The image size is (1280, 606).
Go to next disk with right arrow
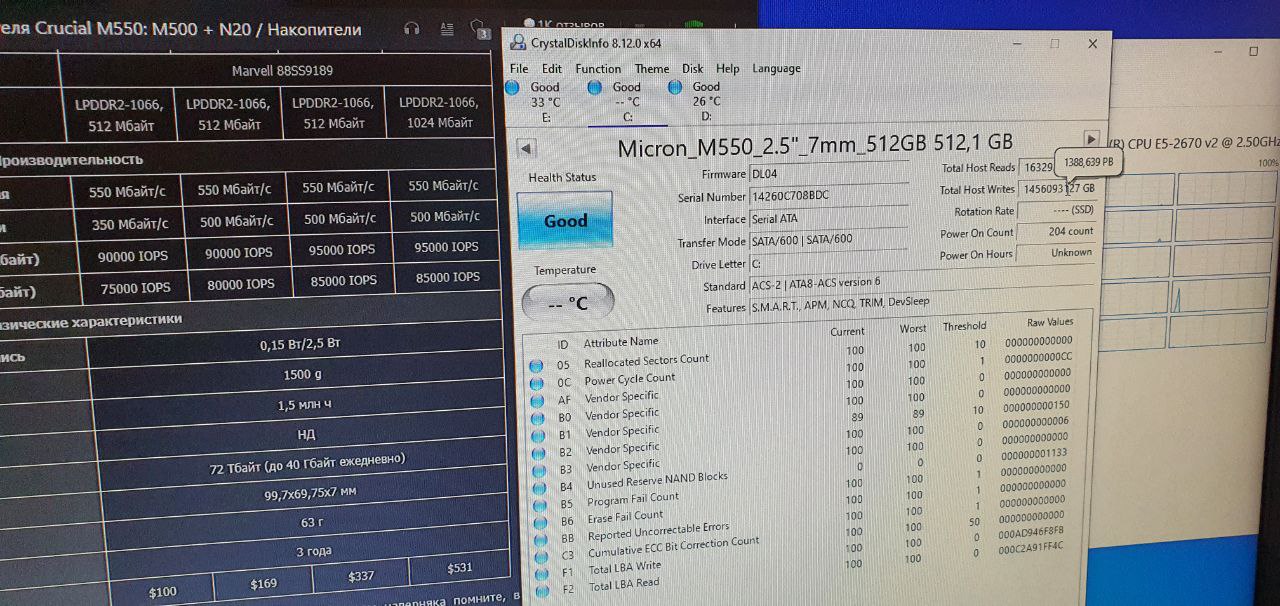[1091, 139]
